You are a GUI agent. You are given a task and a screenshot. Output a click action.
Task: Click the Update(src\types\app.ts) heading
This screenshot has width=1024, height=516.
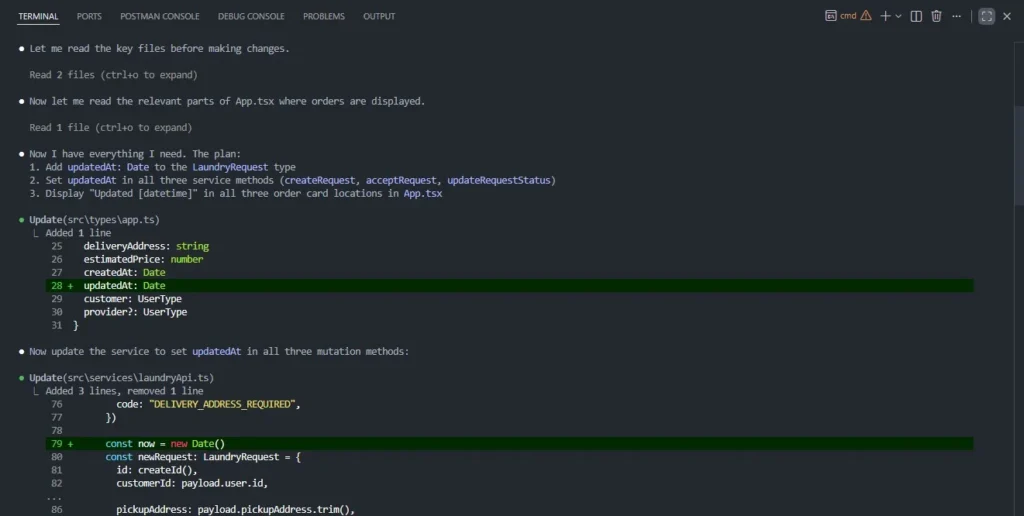[x=94, y=219]
